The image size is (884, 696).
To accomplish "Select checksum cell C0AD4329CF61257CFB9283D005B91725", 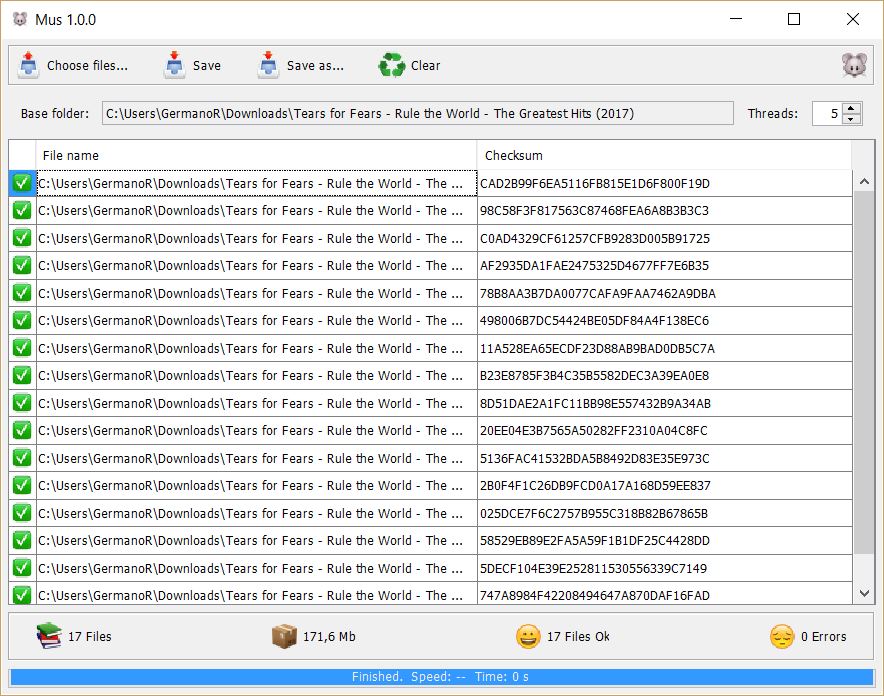I will (x=664, y=238).
